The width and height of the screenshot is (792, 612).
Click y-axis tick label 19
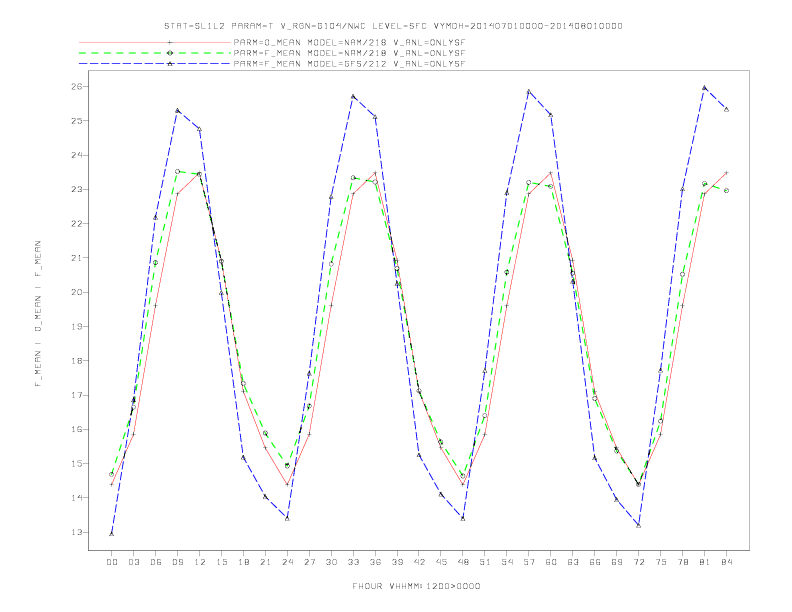coord(76,327)
